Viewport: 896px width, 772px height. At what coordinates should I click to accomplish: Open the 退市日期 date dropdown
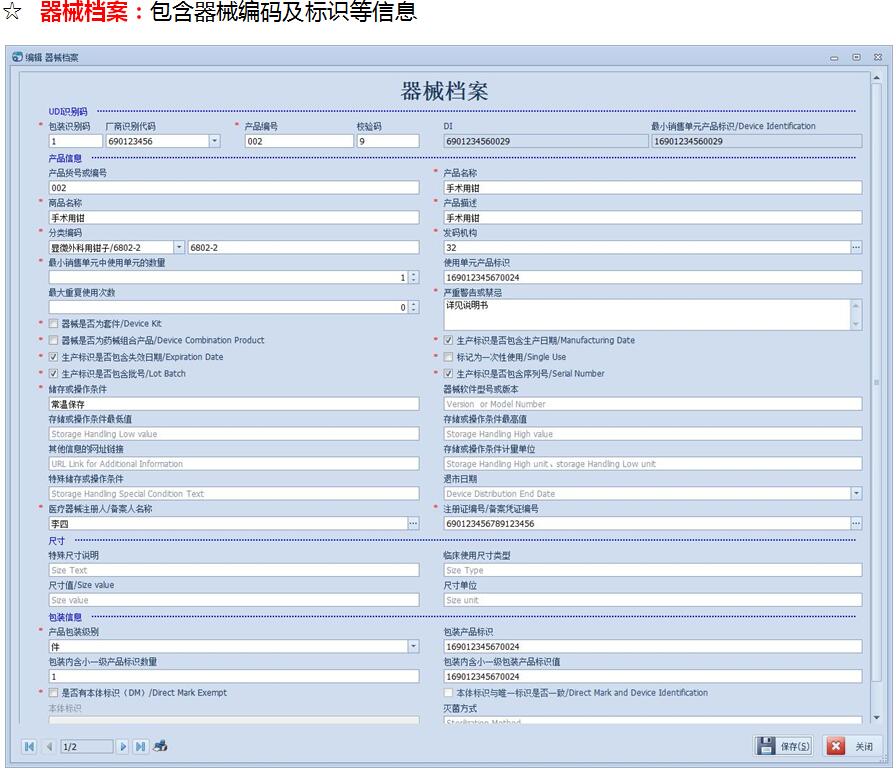point(856,494)
